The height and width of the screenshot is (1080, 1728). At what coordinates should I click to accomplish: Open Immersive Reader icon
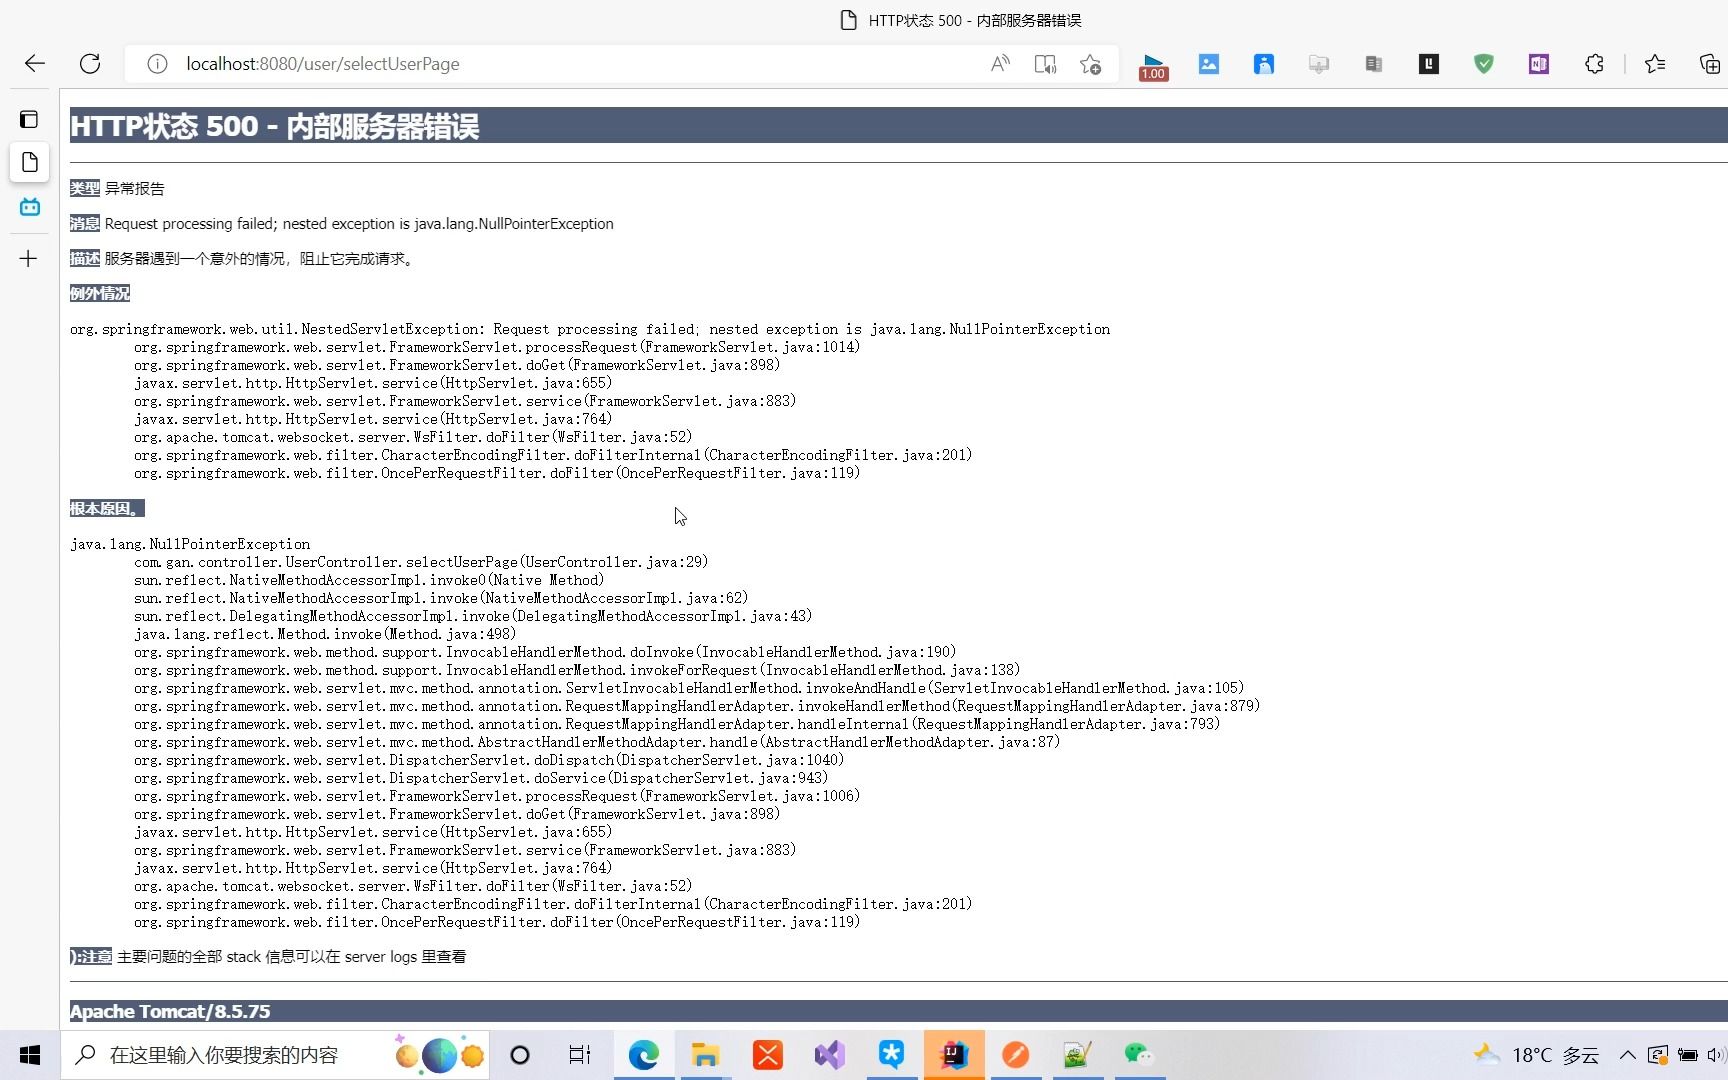coord(1045,64)
